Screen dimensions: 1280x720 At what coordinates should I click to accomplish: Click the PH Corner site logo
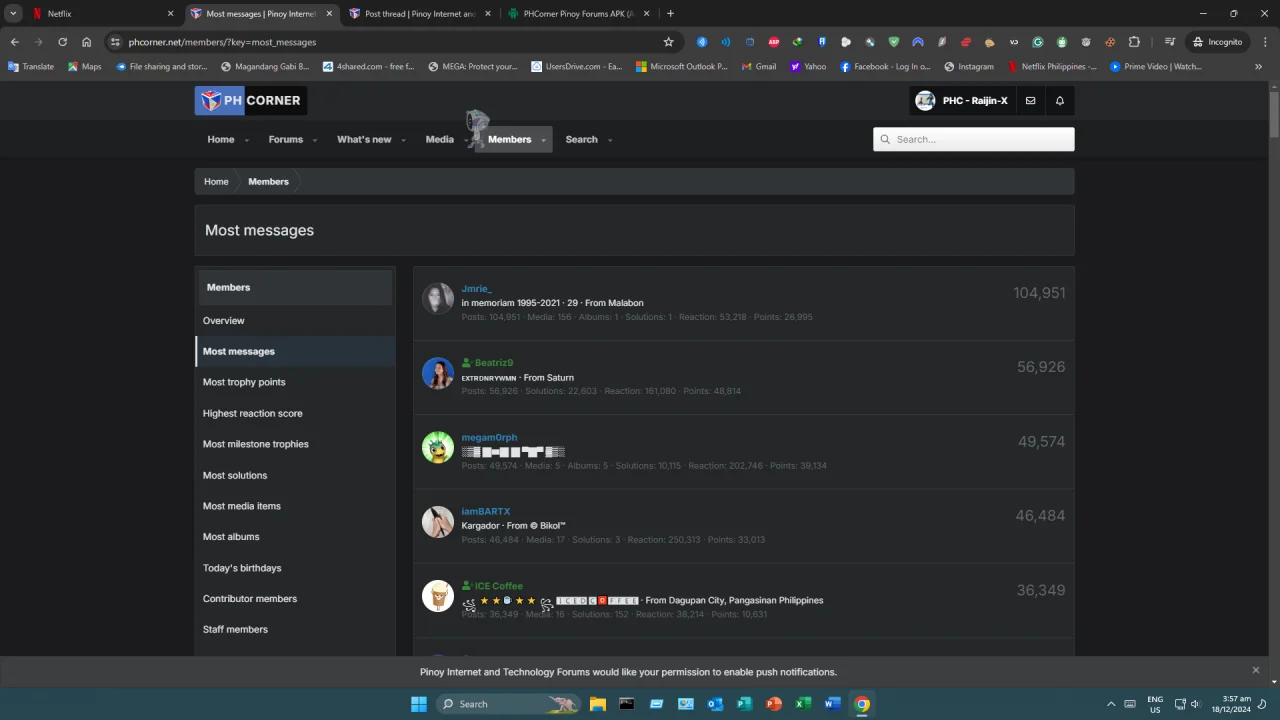pyautogui.click(x=250, y=100)
